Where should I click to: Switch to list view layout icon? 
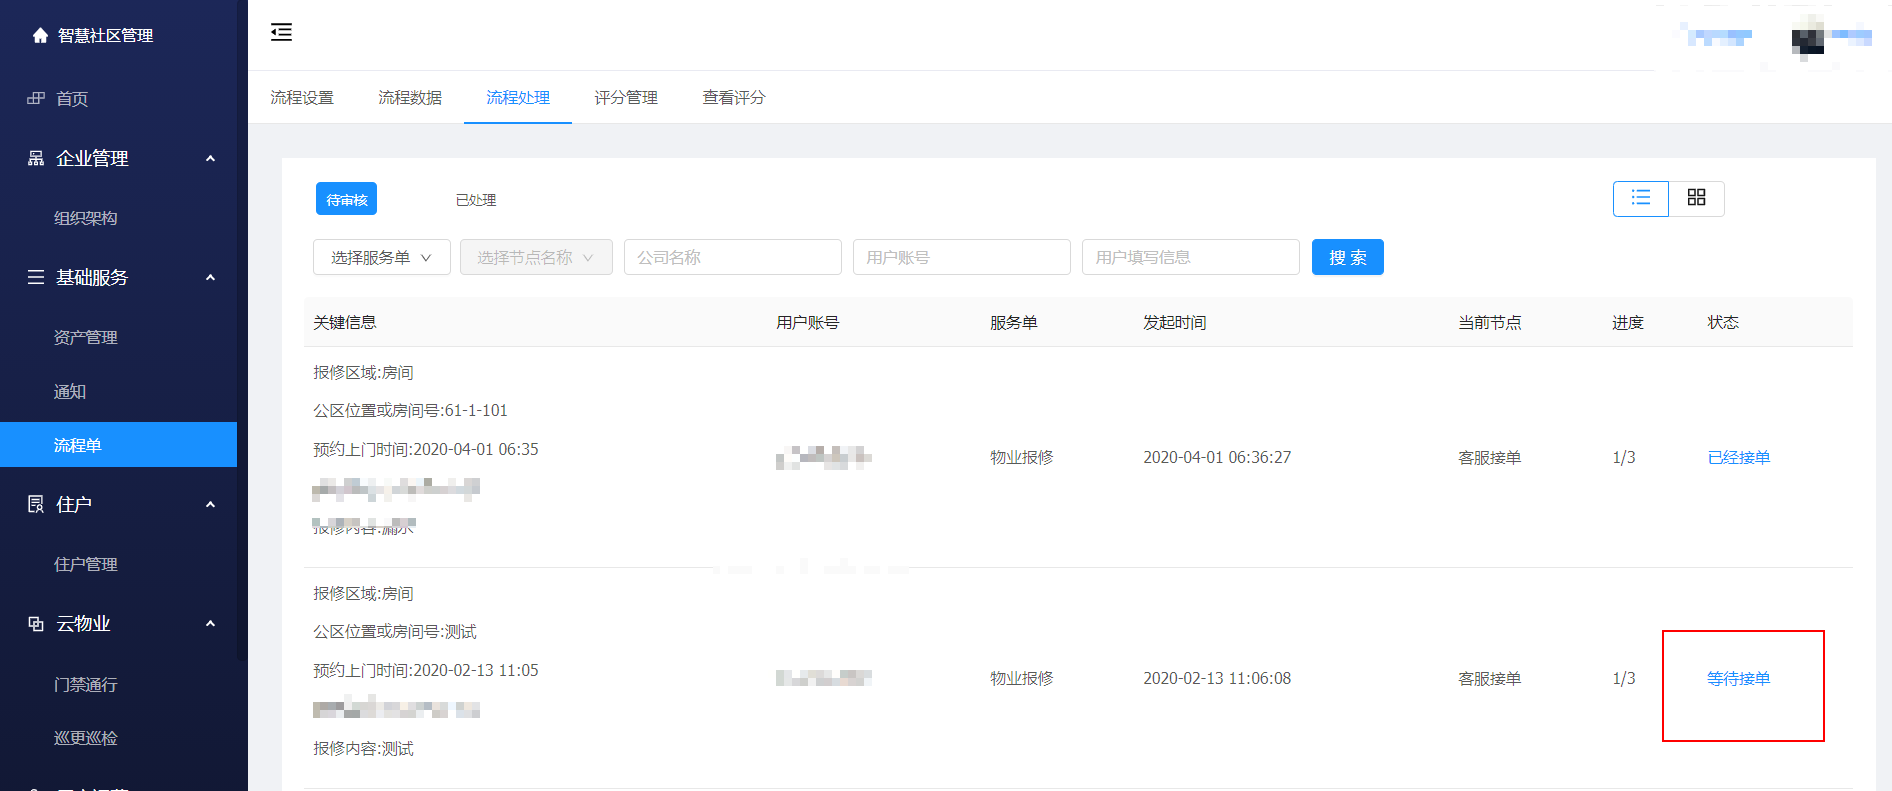[1640, 198]
